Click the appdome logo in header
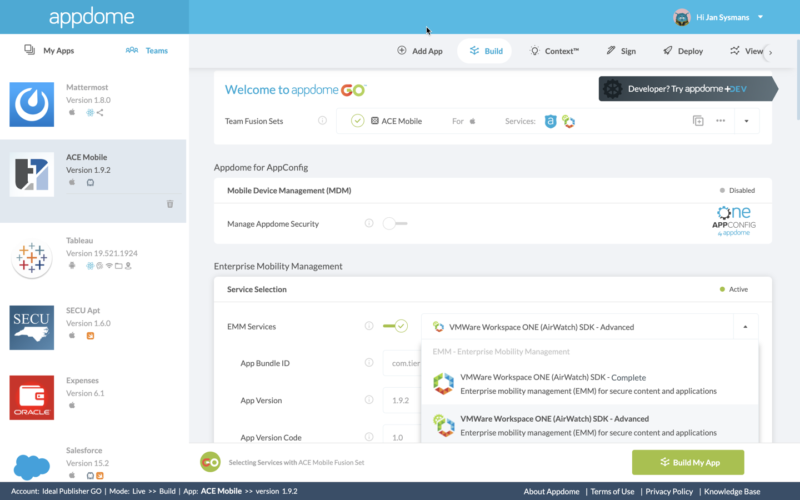The height and width of the screenshot is (500, 800). (x=92, y=17)
